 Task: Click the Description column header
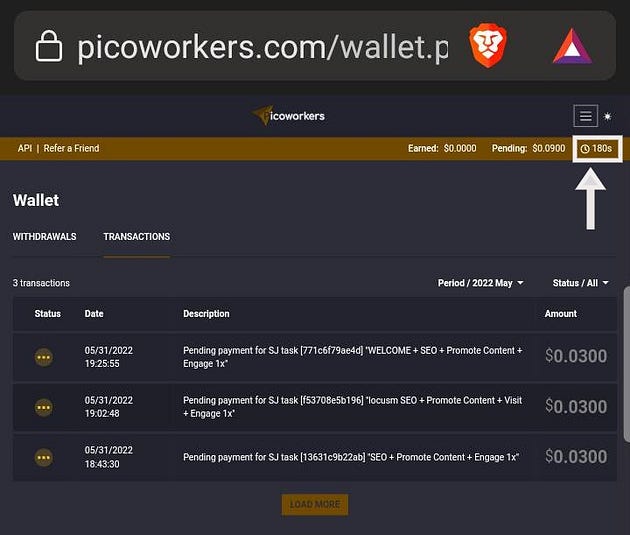(206, 314)
